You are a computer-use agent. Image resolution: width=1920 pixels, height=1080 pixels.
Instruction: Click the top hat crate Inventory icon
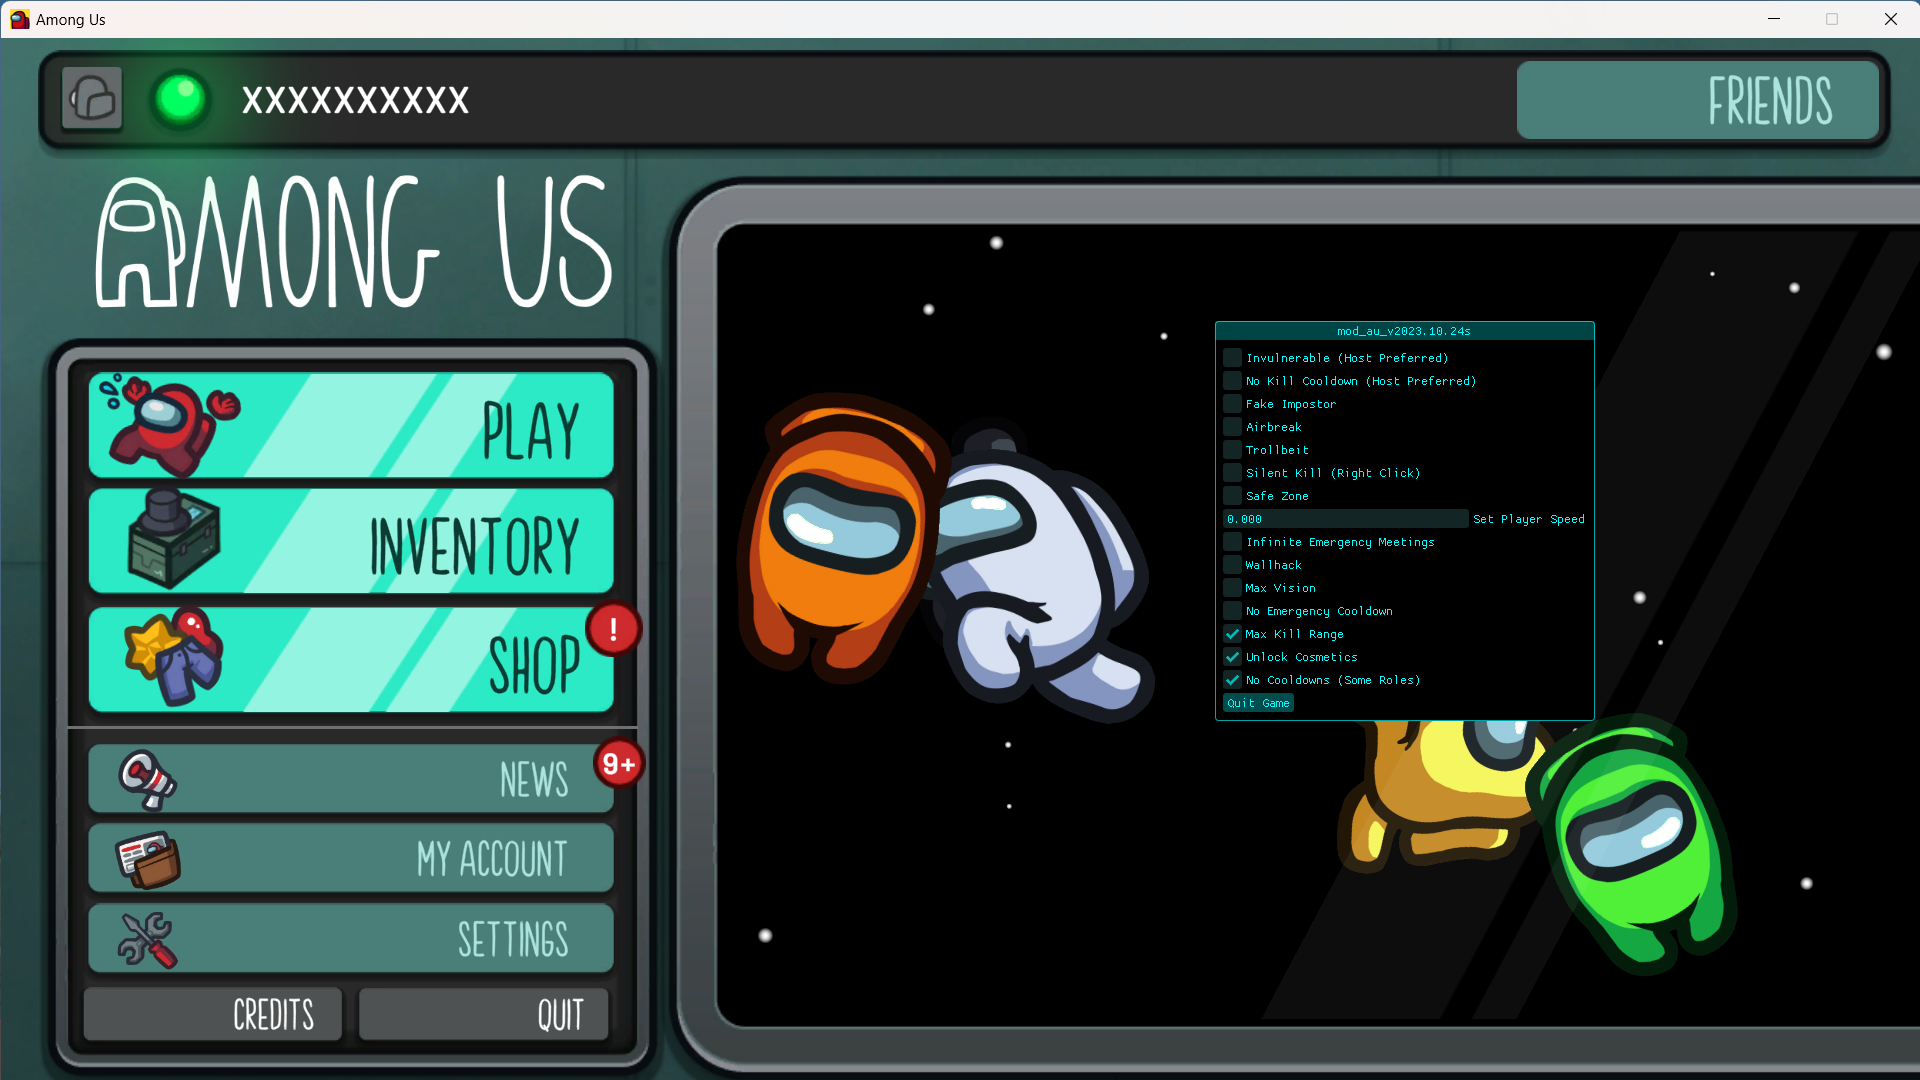click(x=173, y=540)
